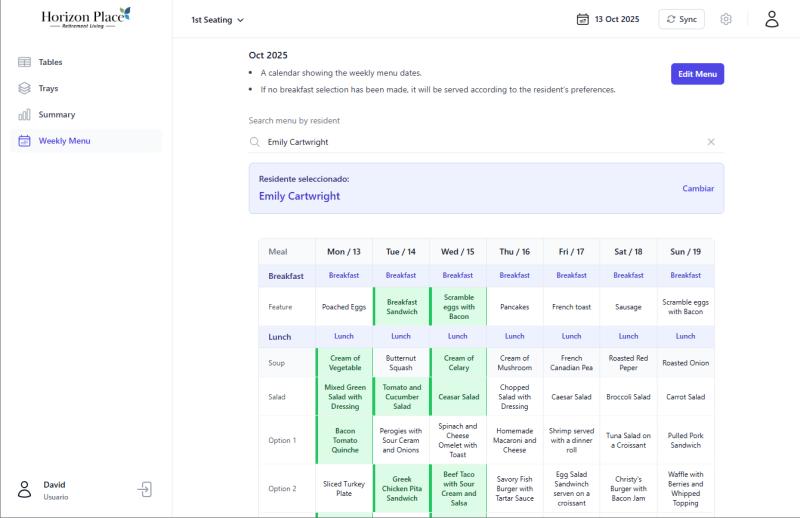The width and height of the screenshot is (800, 518).
Task: Click the Summary bar chart icon
Action: point(24,115)
